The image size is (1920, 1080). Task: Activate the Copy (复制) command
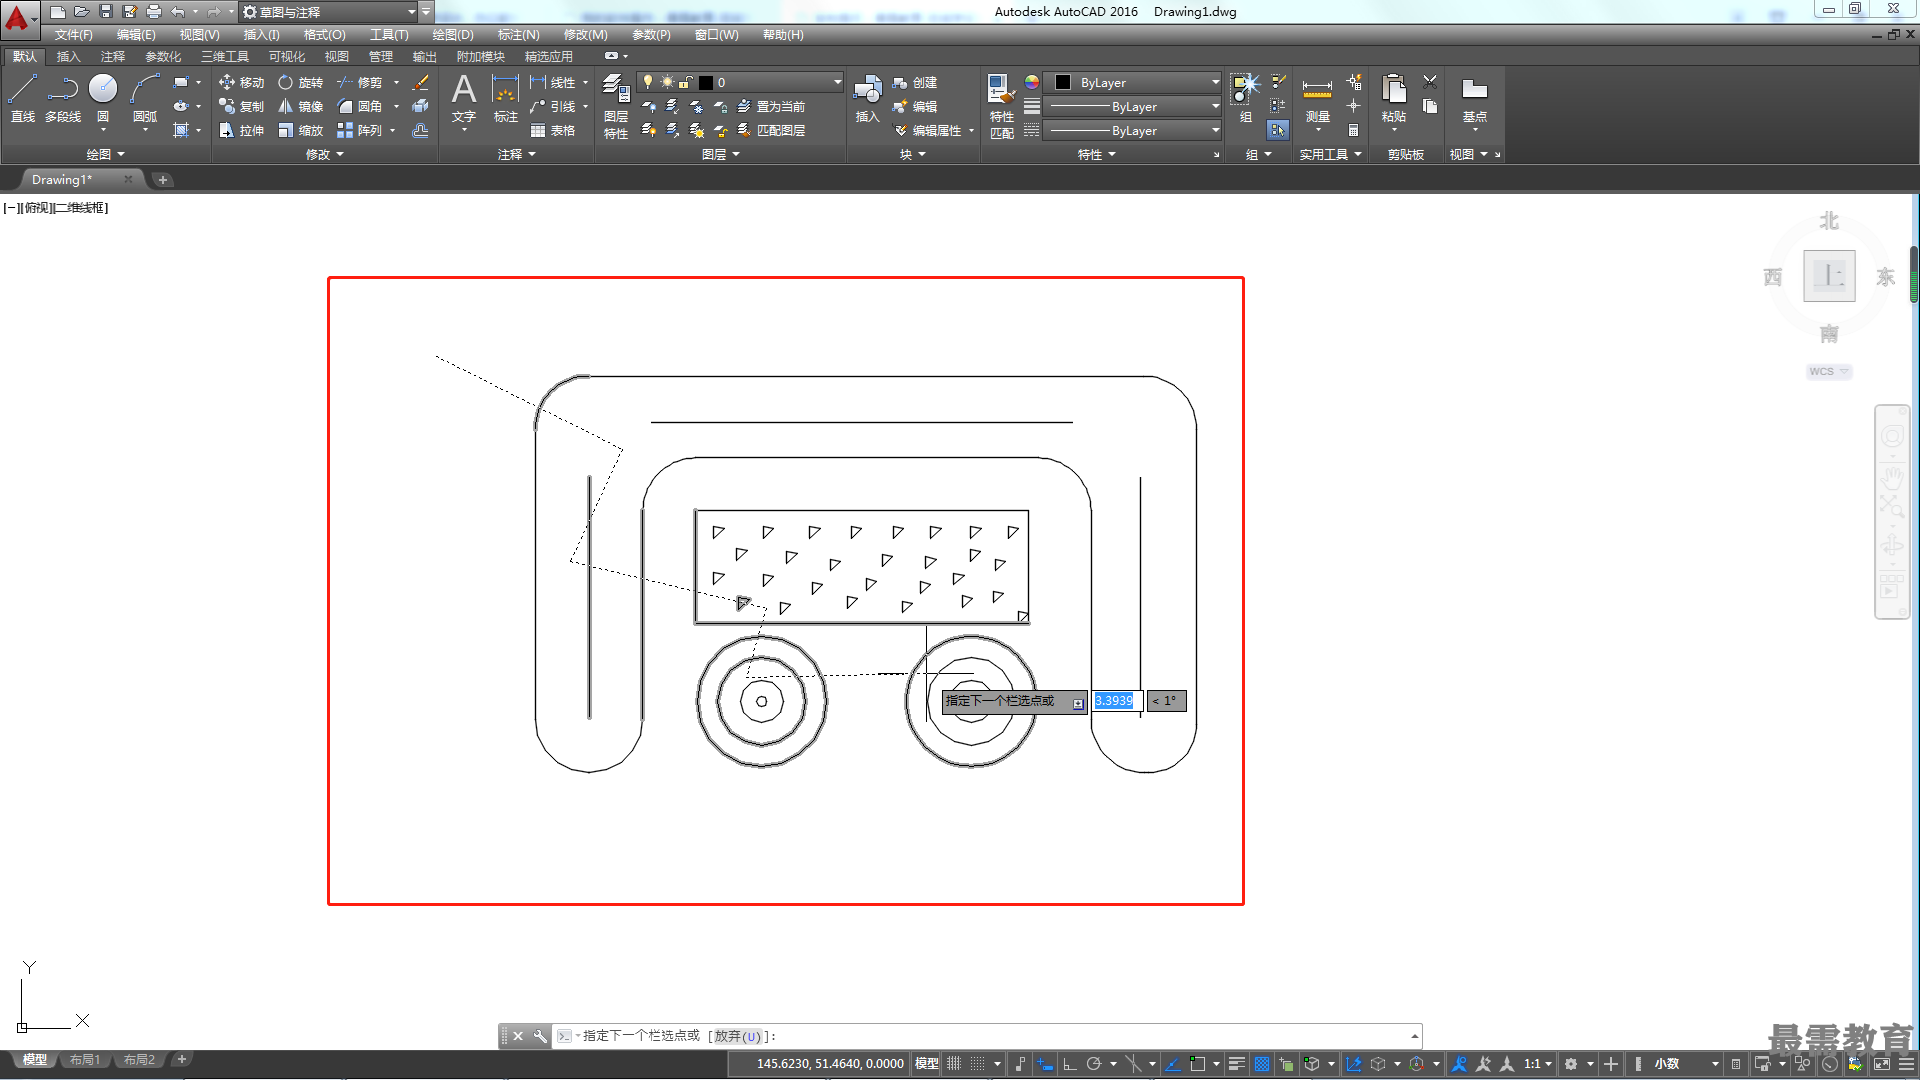[x=242, y=107]
